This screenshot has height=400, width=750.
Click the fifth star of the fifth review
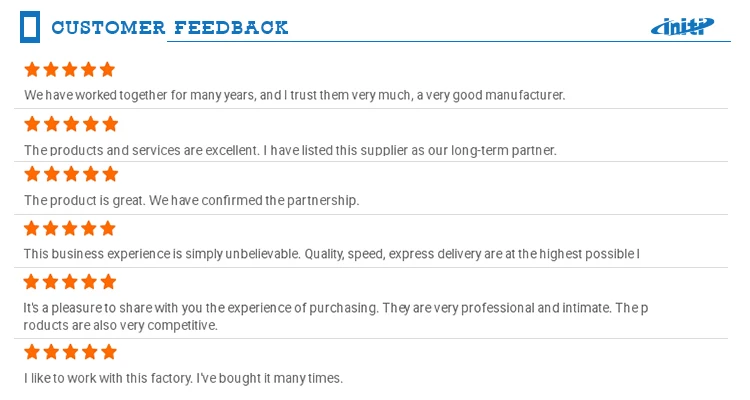pyautogui.click(x=108, y=282)
